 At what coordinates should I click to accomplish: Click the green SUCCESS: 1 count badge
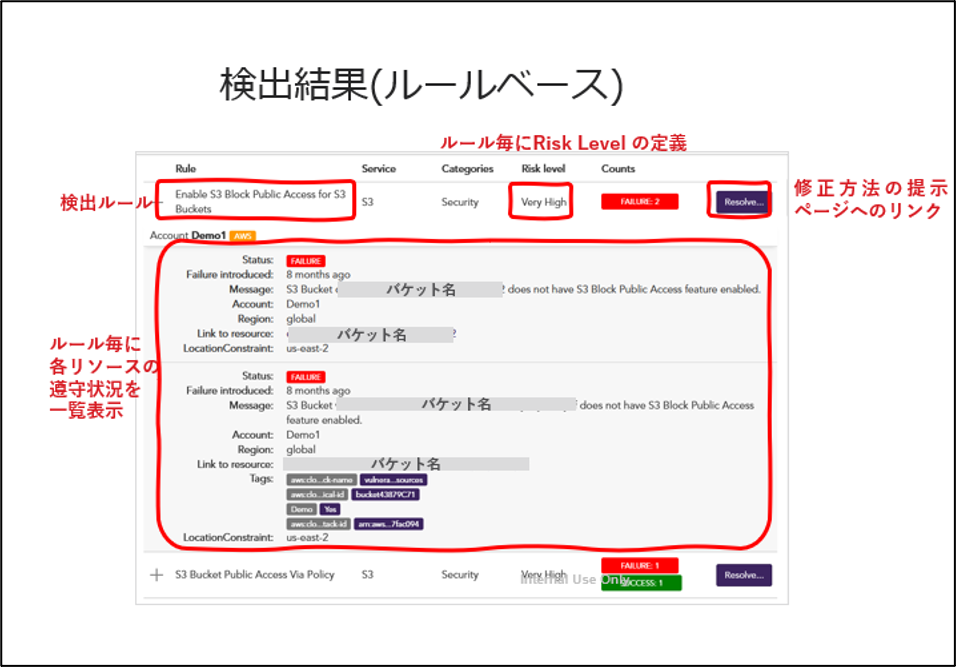641,583
